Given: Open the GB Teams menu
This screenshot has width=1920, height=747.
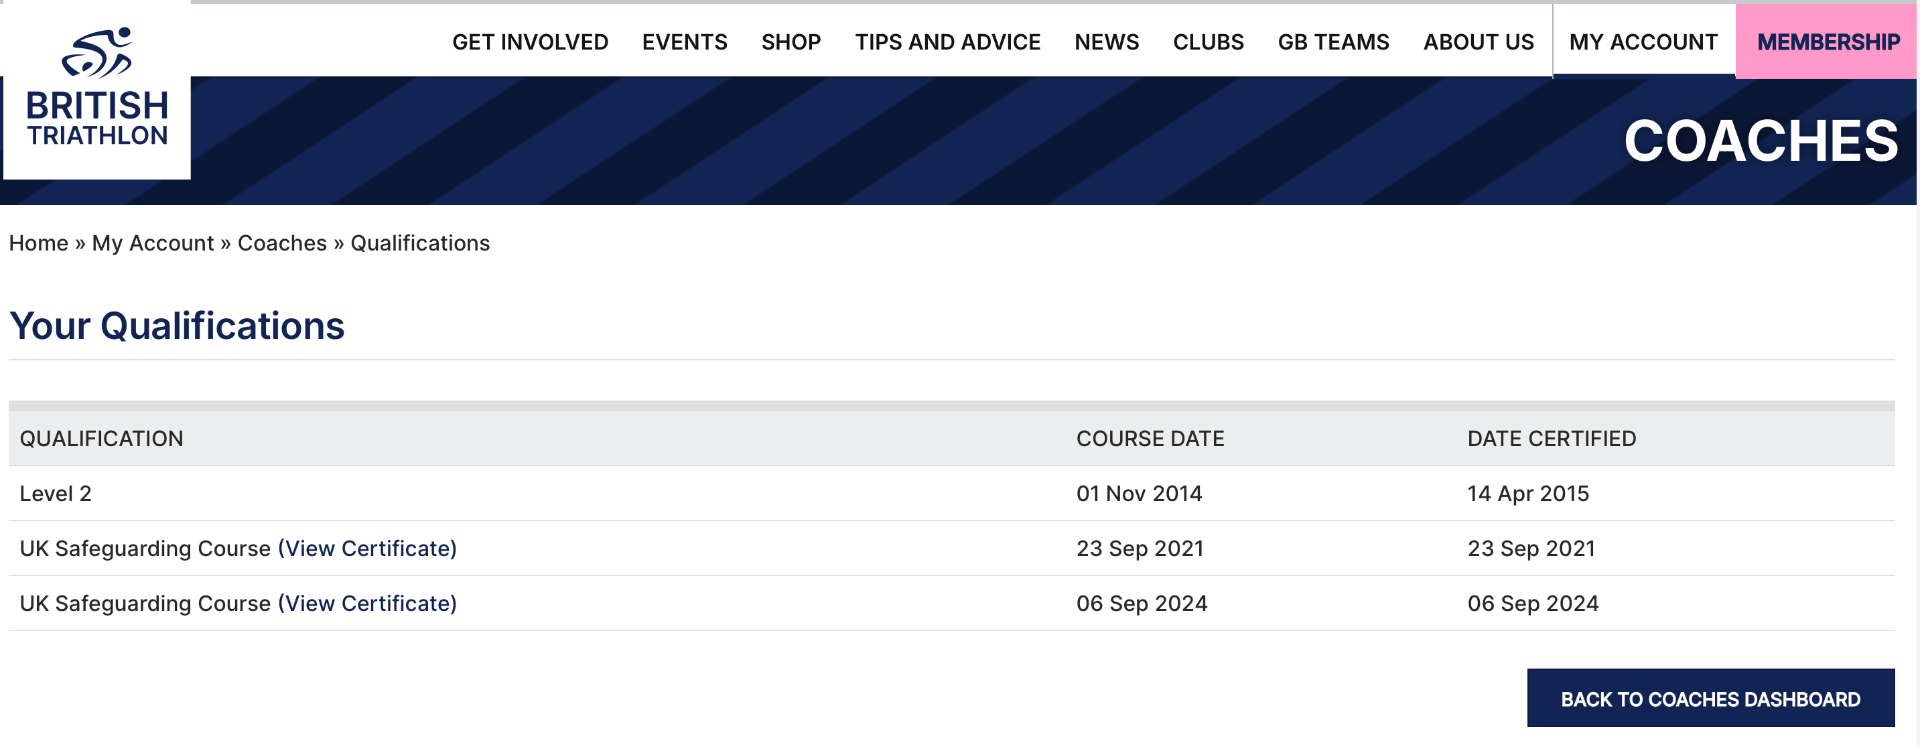Looking at the screenshot, I should point(1333,42).
